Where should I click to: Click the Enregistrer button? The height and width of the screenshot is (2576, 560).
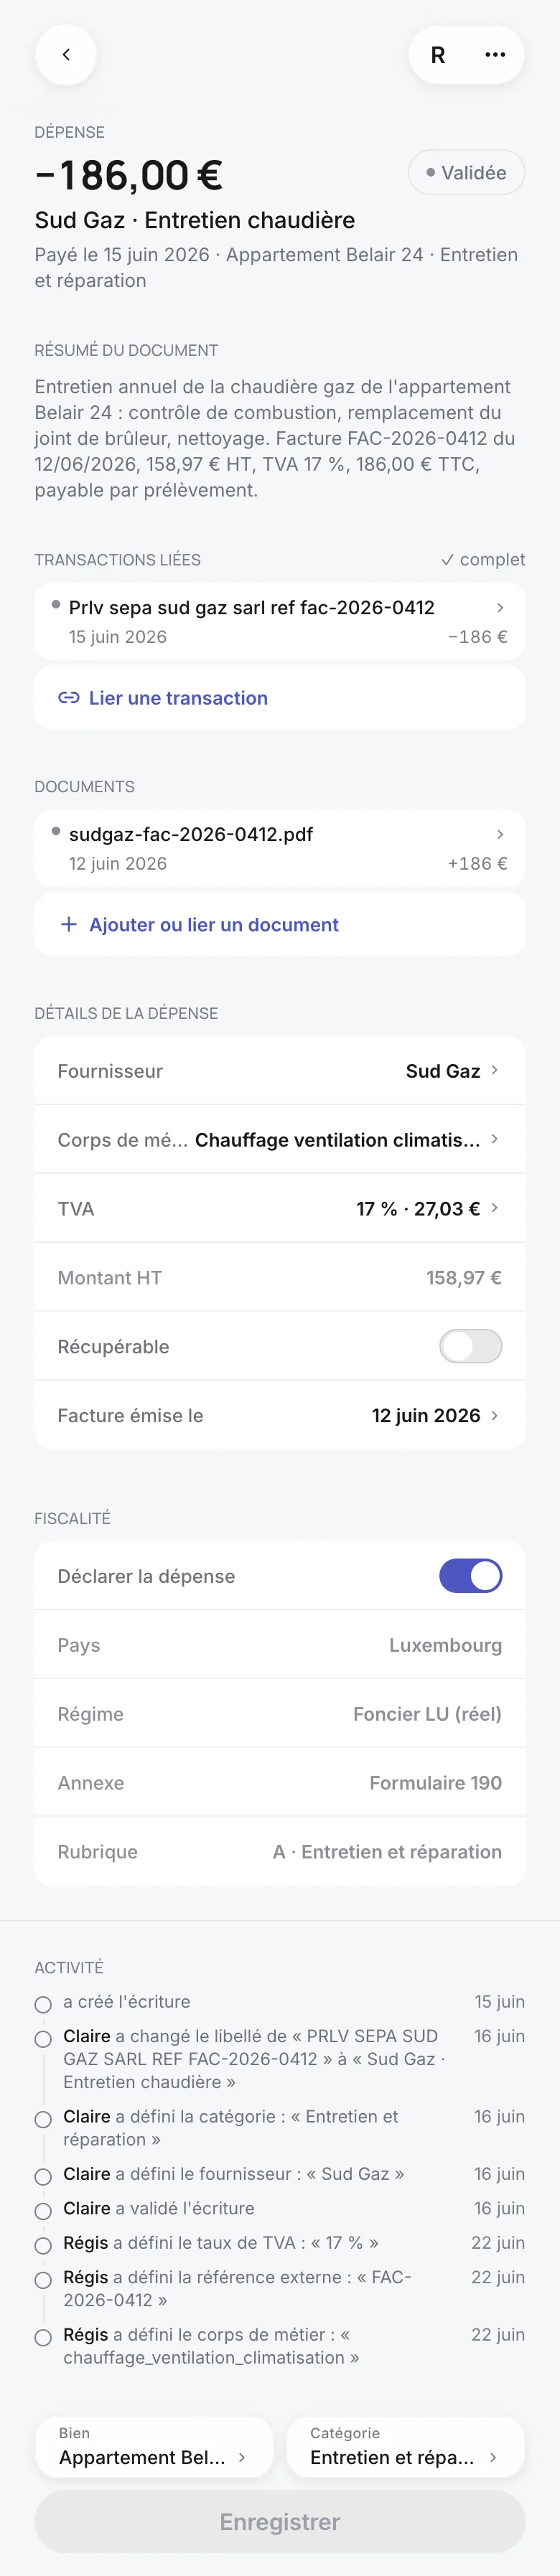point(280,2522)
